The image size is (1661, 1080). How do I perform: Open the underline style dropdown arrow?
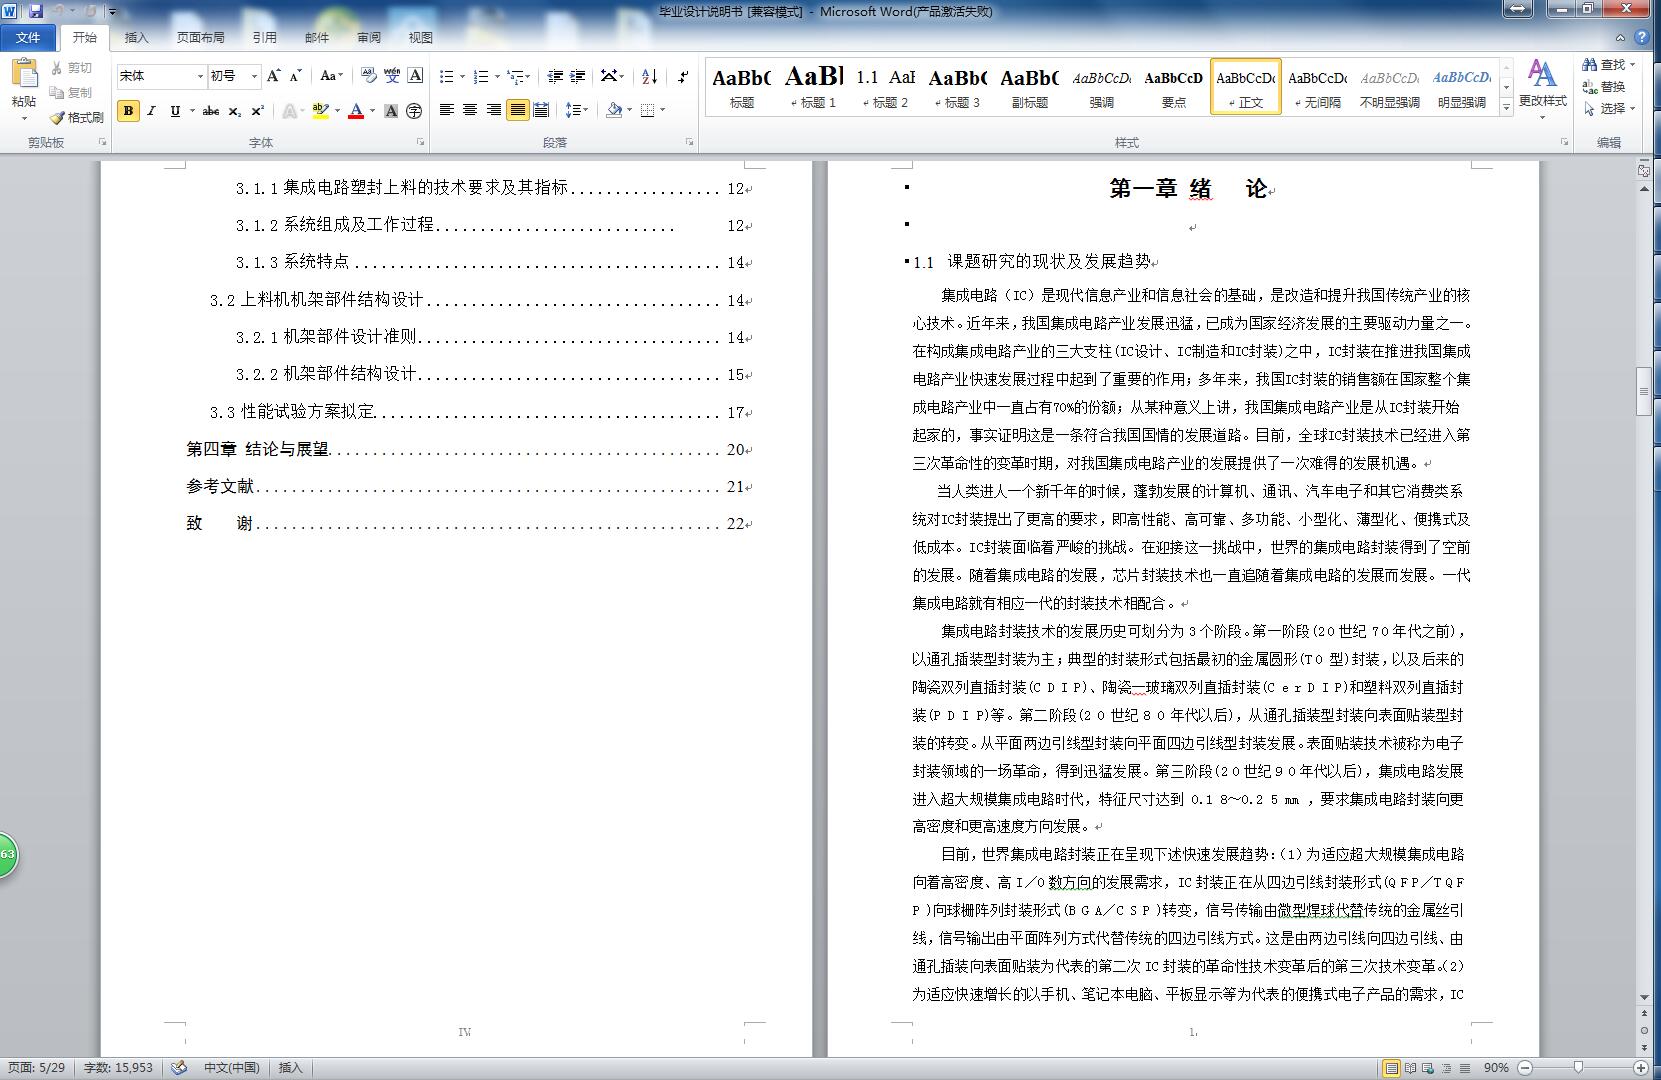(x=191, y=111)
